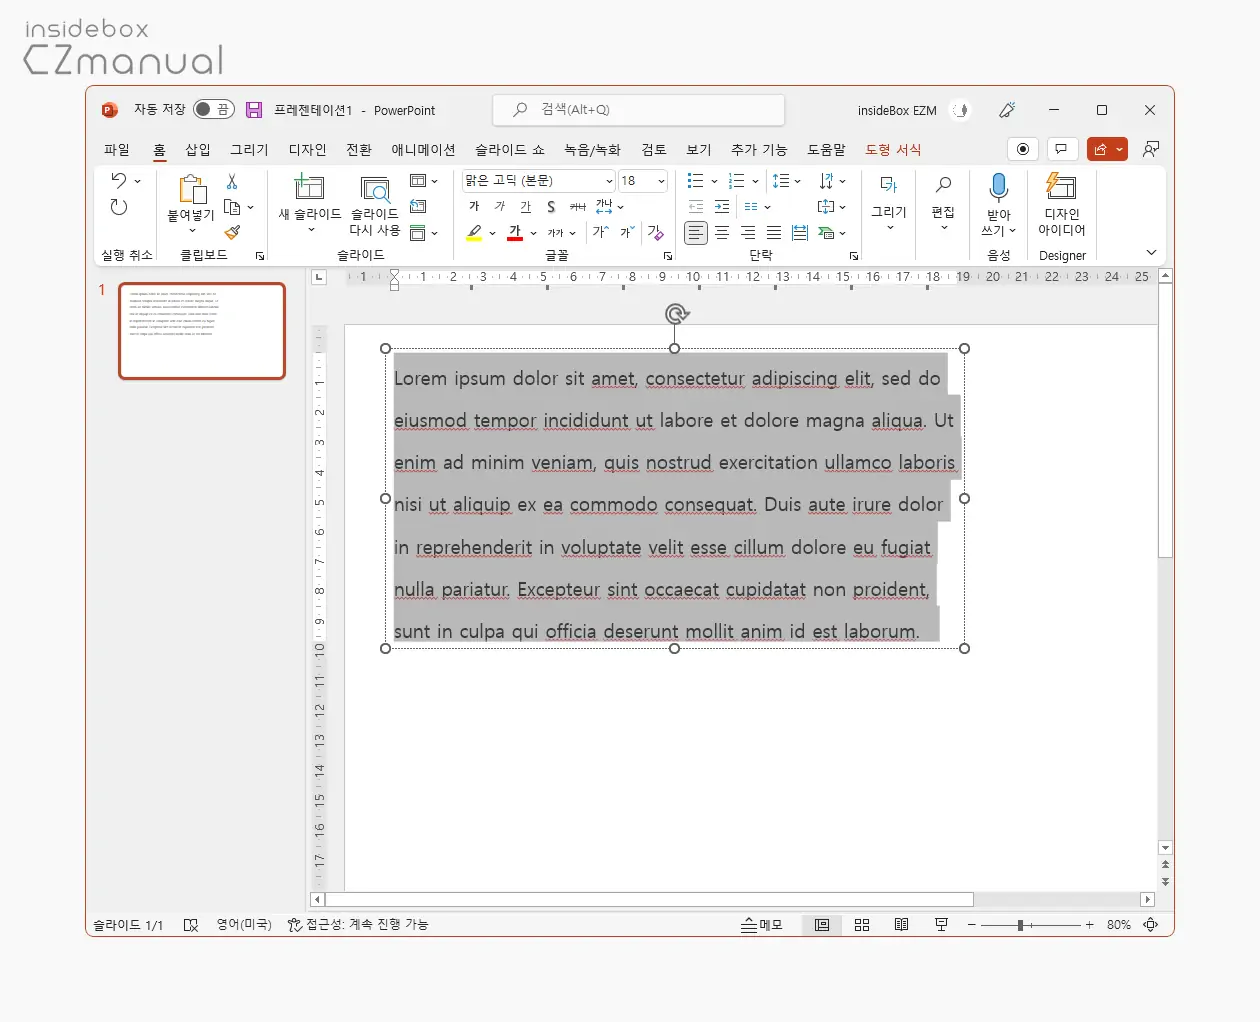Open the font name dropdown
Image resolution: width=1260 pixels, height=1022 pixels.
609,181
